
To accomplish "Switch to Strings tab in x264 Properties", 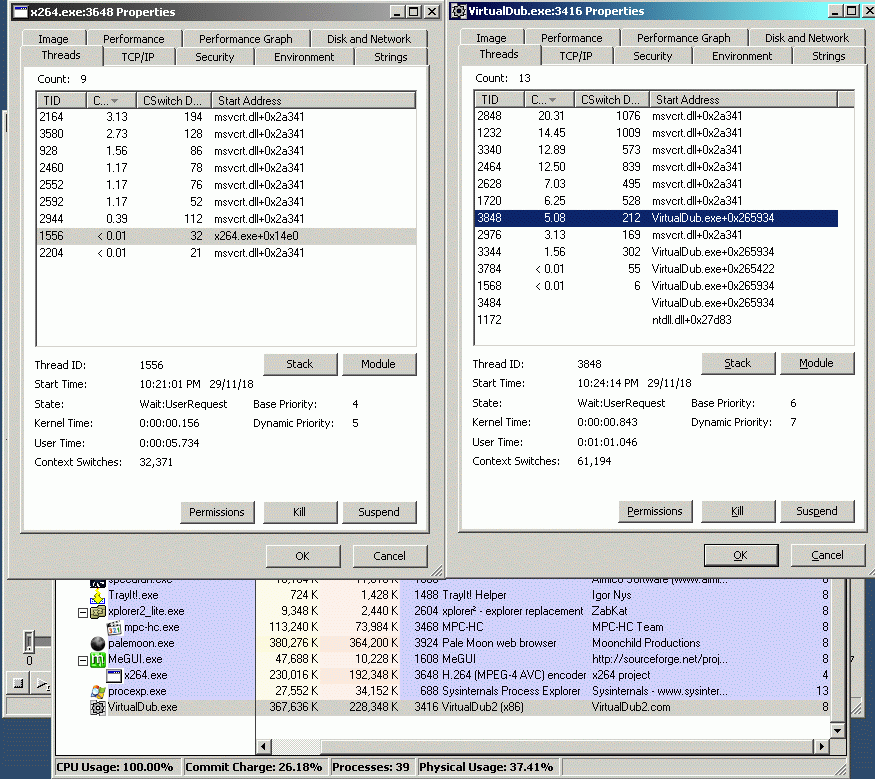I will [391, 57].
